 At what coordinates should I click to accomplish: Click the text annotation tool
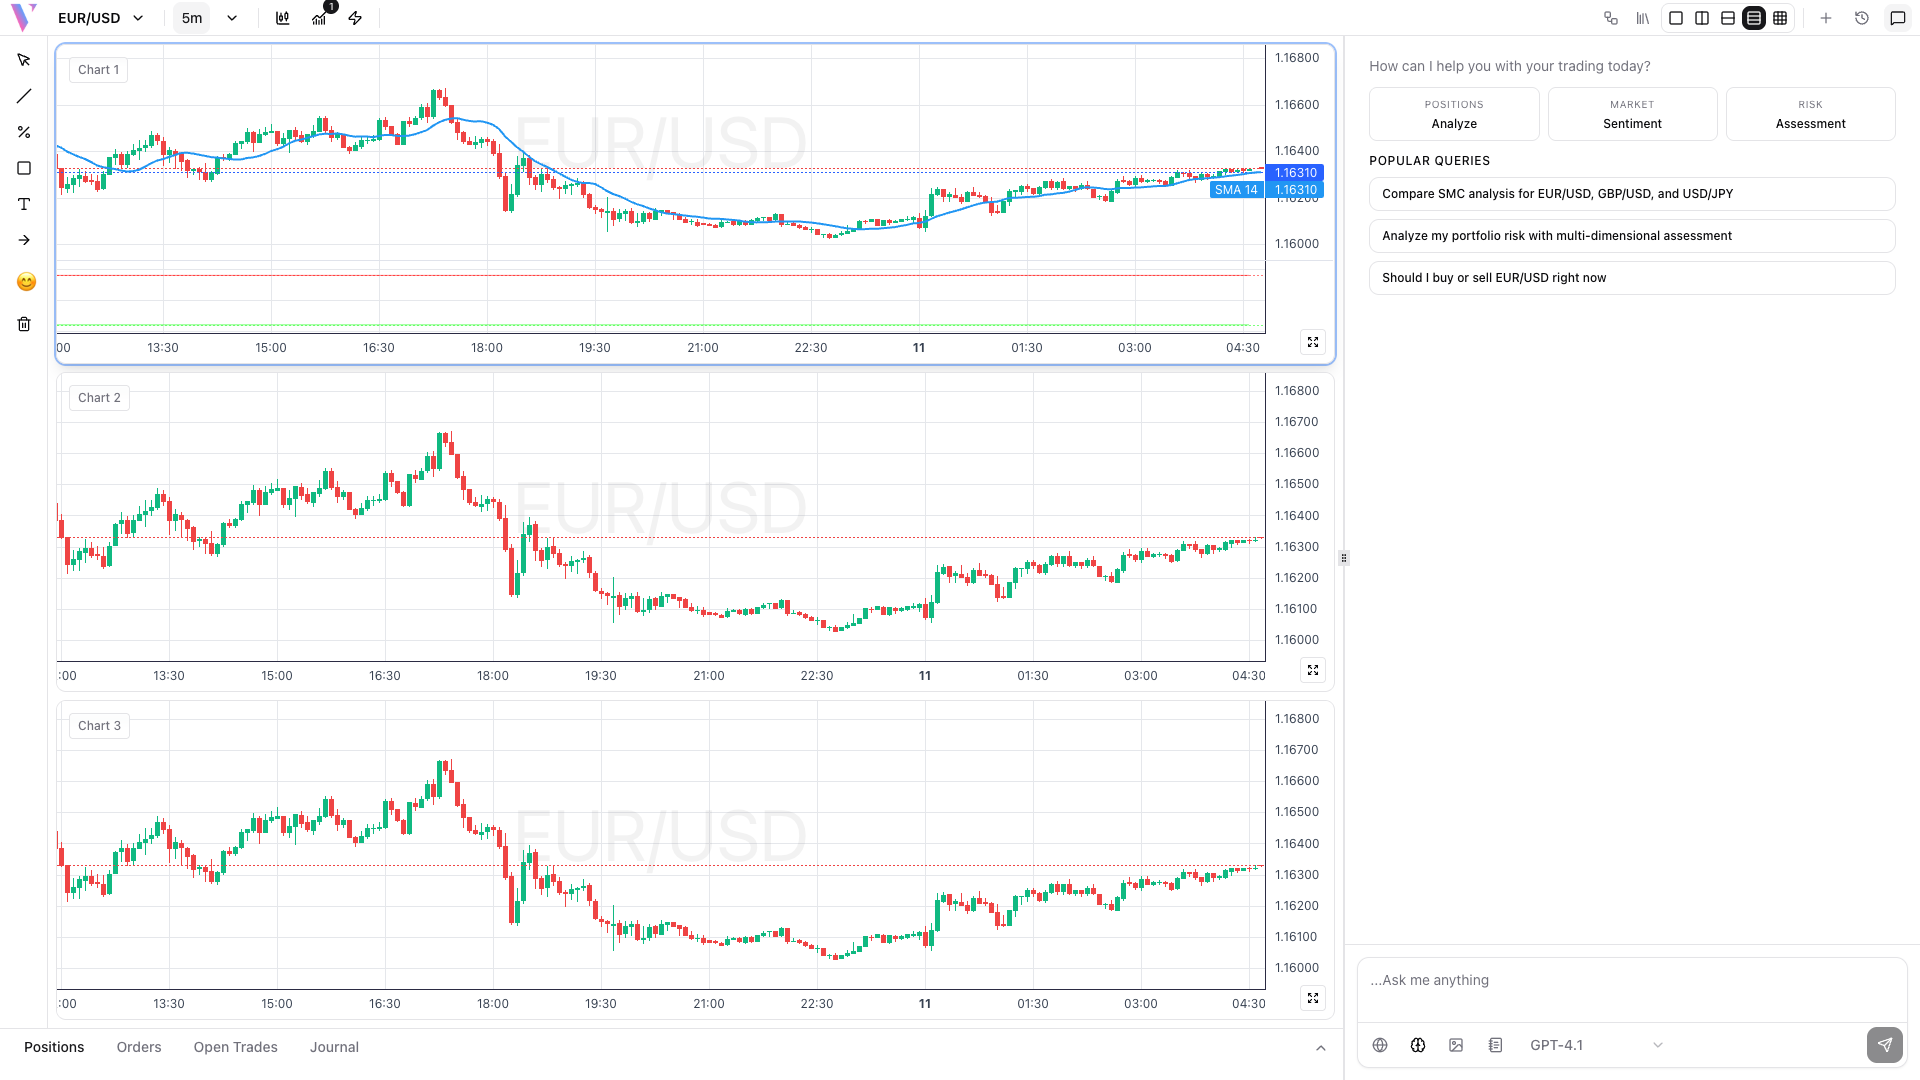tap(24, 204)
